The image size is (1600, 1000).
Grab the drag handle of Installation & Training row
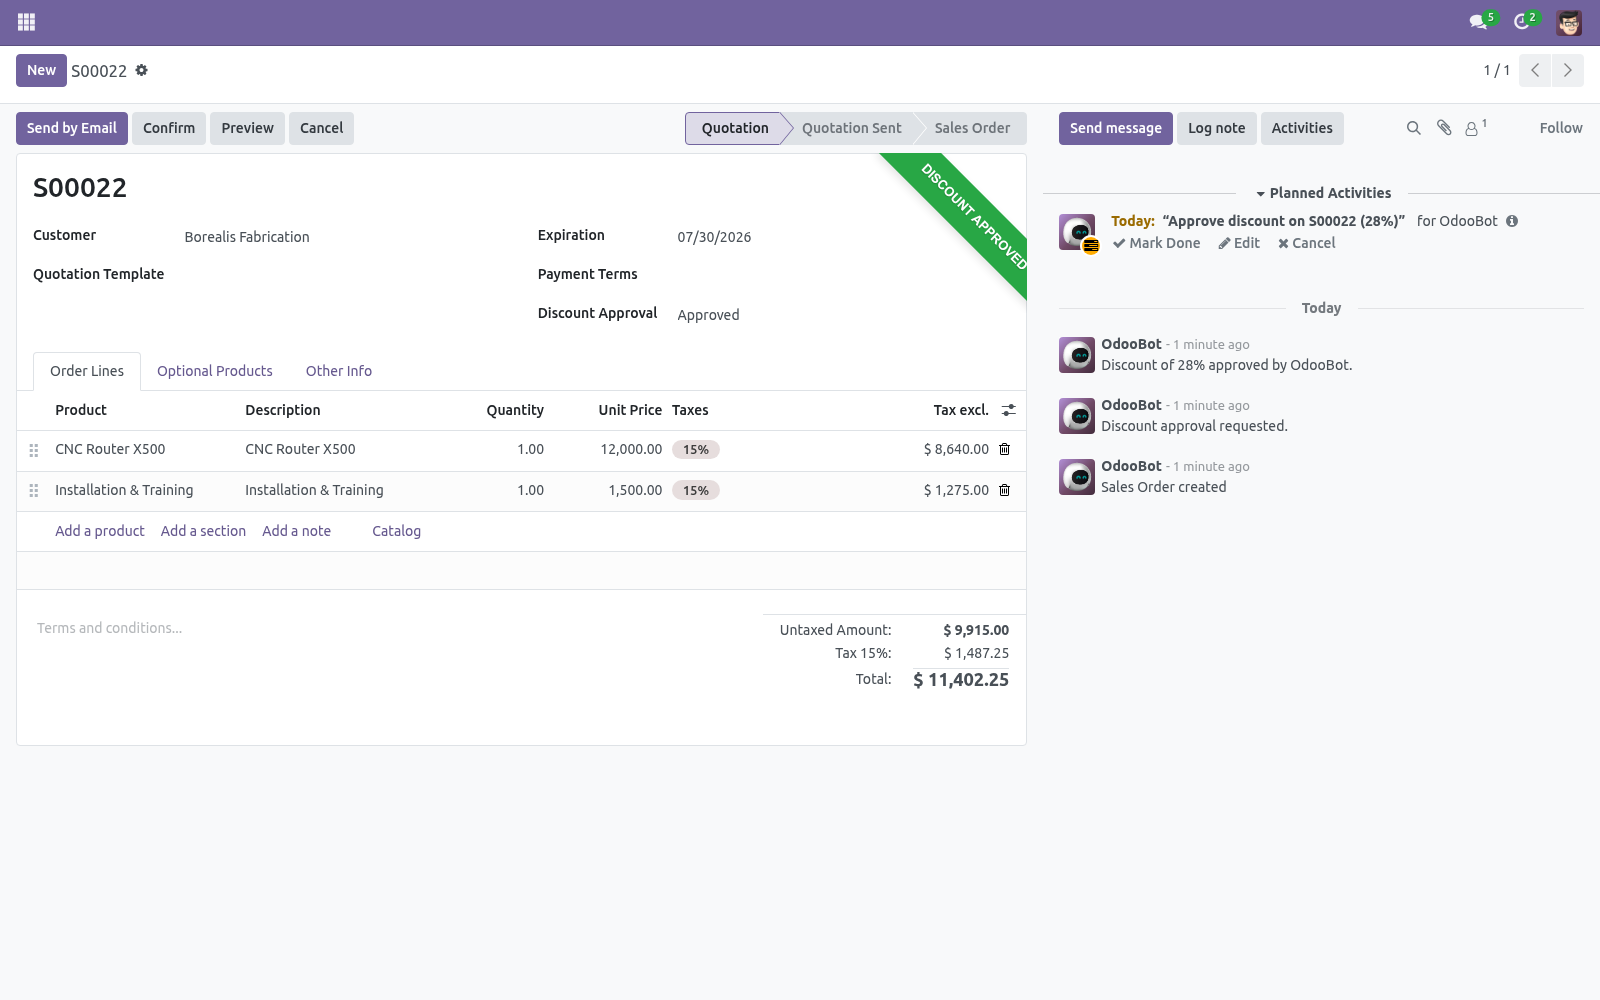(34, 491)
